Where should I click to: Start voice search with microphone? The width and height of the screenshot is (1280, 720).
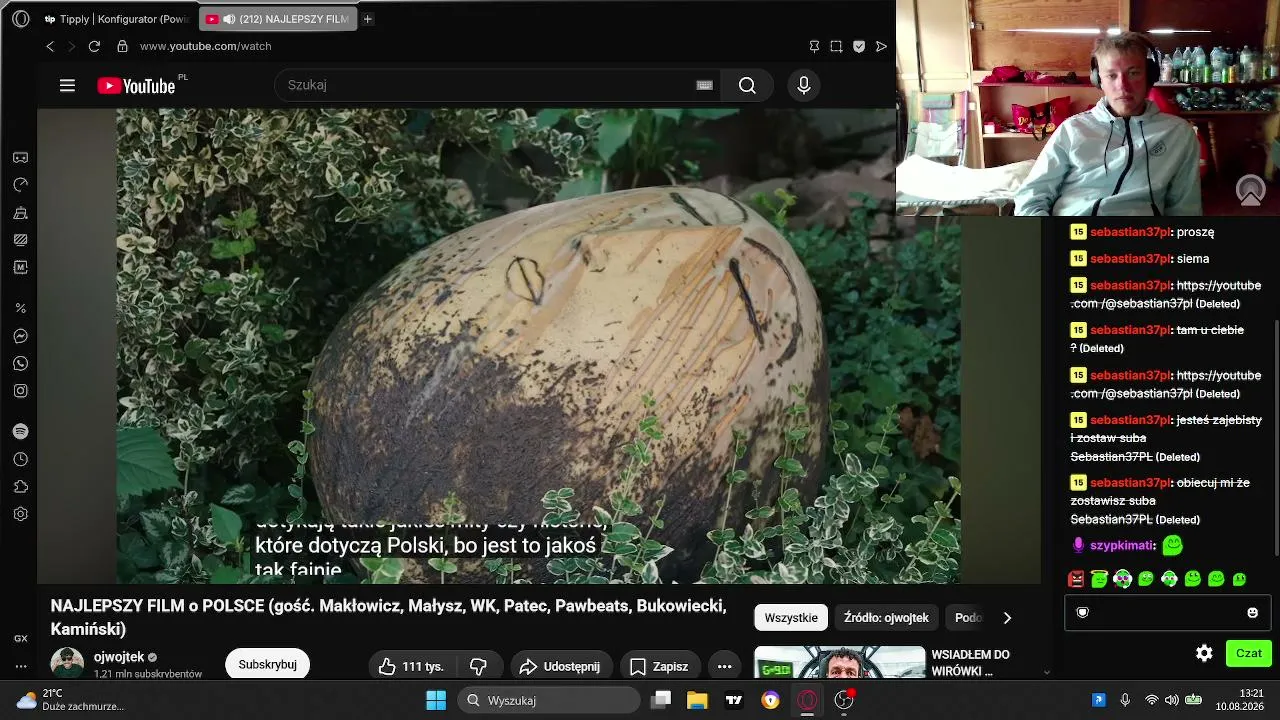tap(803, 85)
